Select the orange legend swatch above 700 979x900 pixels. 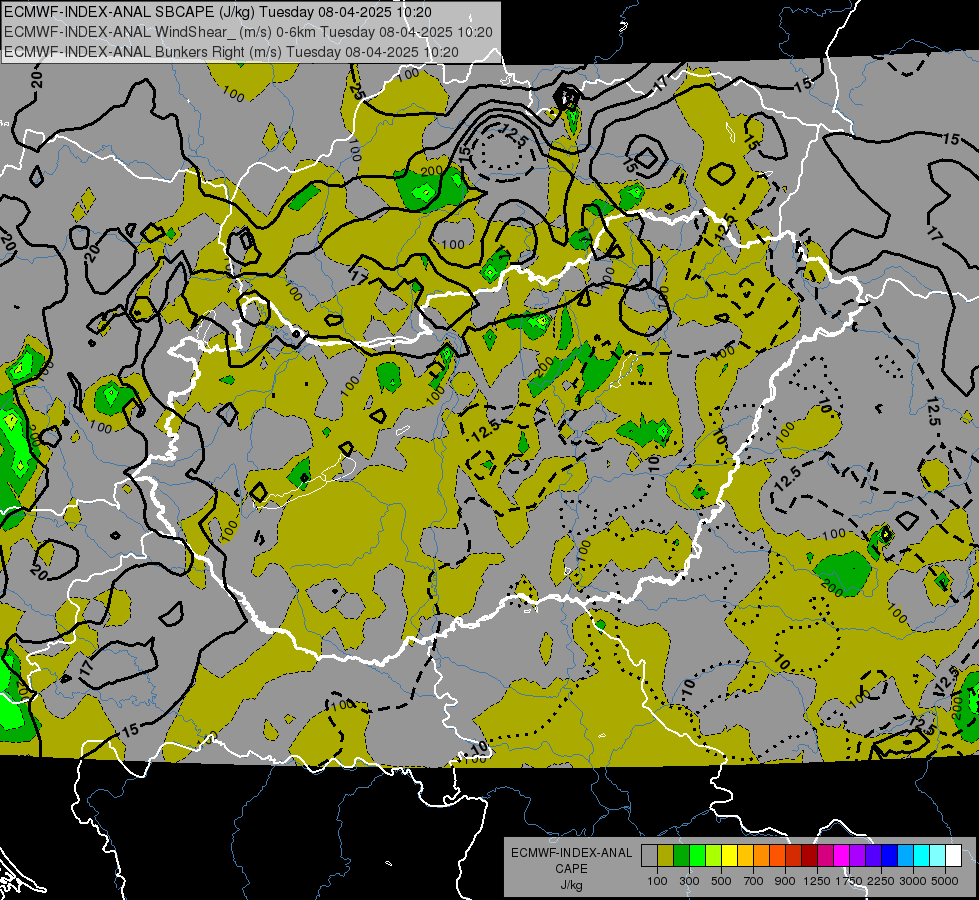click(762, 855)
